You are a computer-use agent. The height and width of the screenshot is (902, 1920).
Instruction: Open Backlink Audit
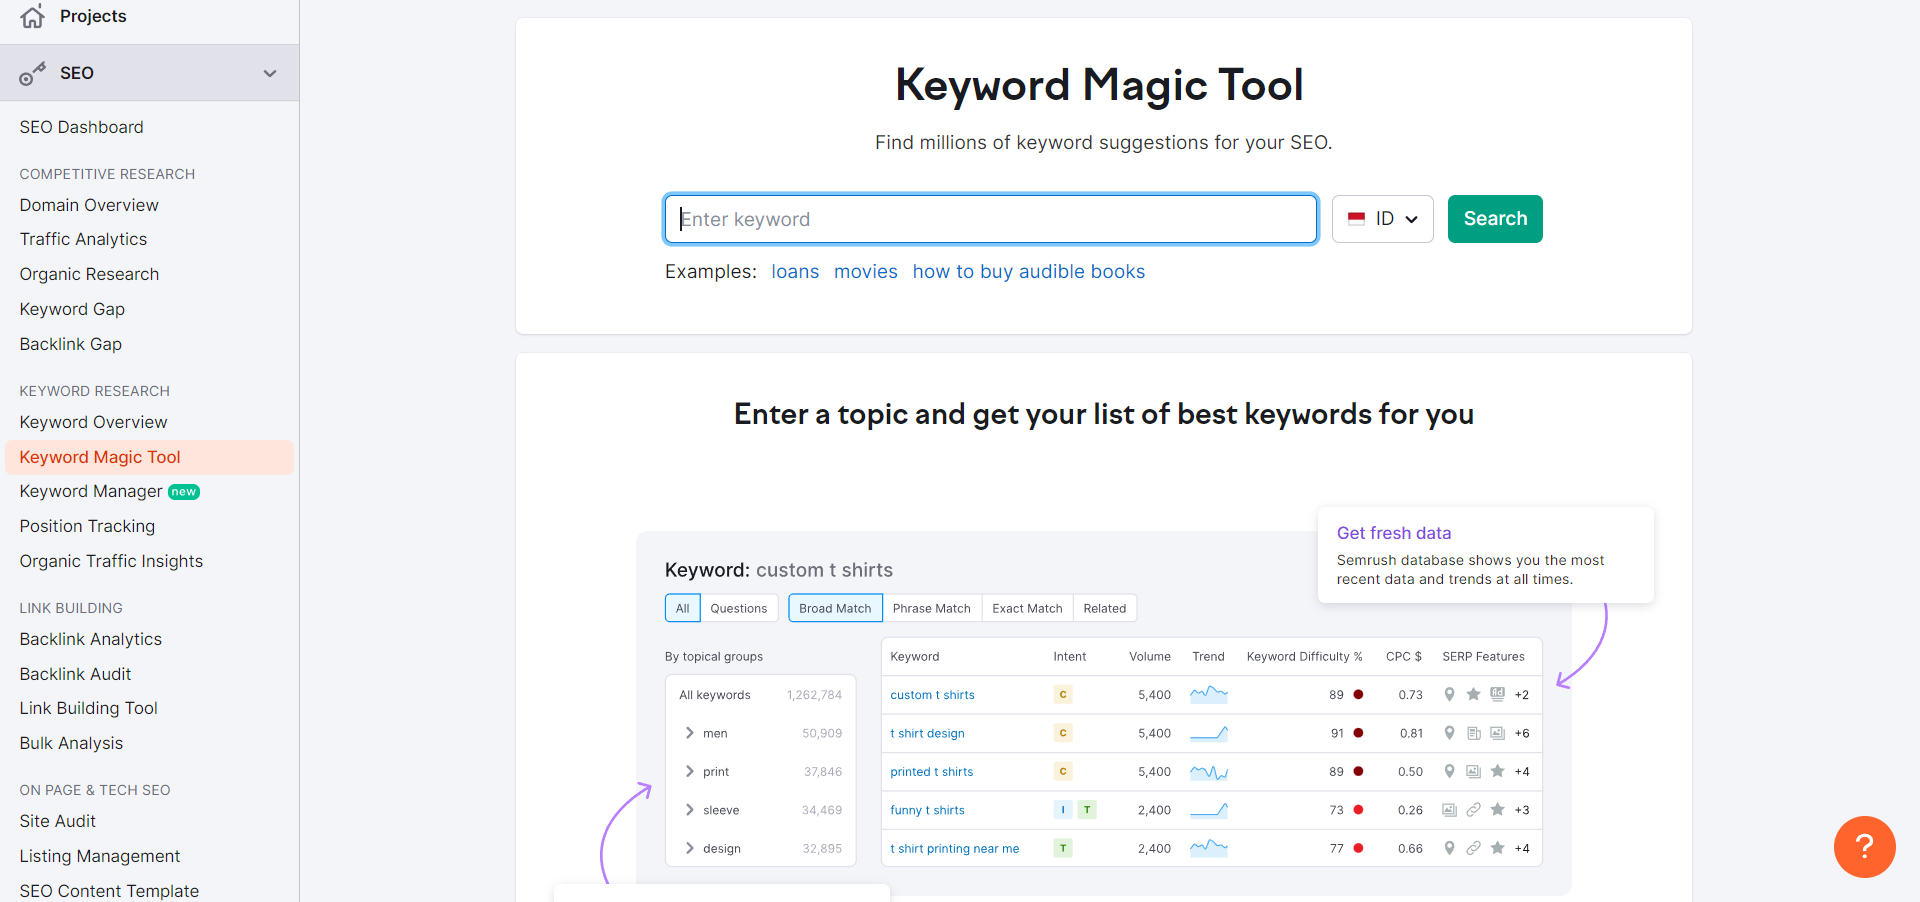pyautogui.click(x=76, y=674)
